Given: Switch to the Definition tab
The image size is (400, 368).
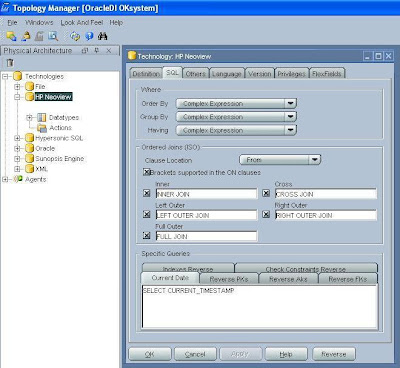Looking at the screenshot, I should tap(146, 74).
